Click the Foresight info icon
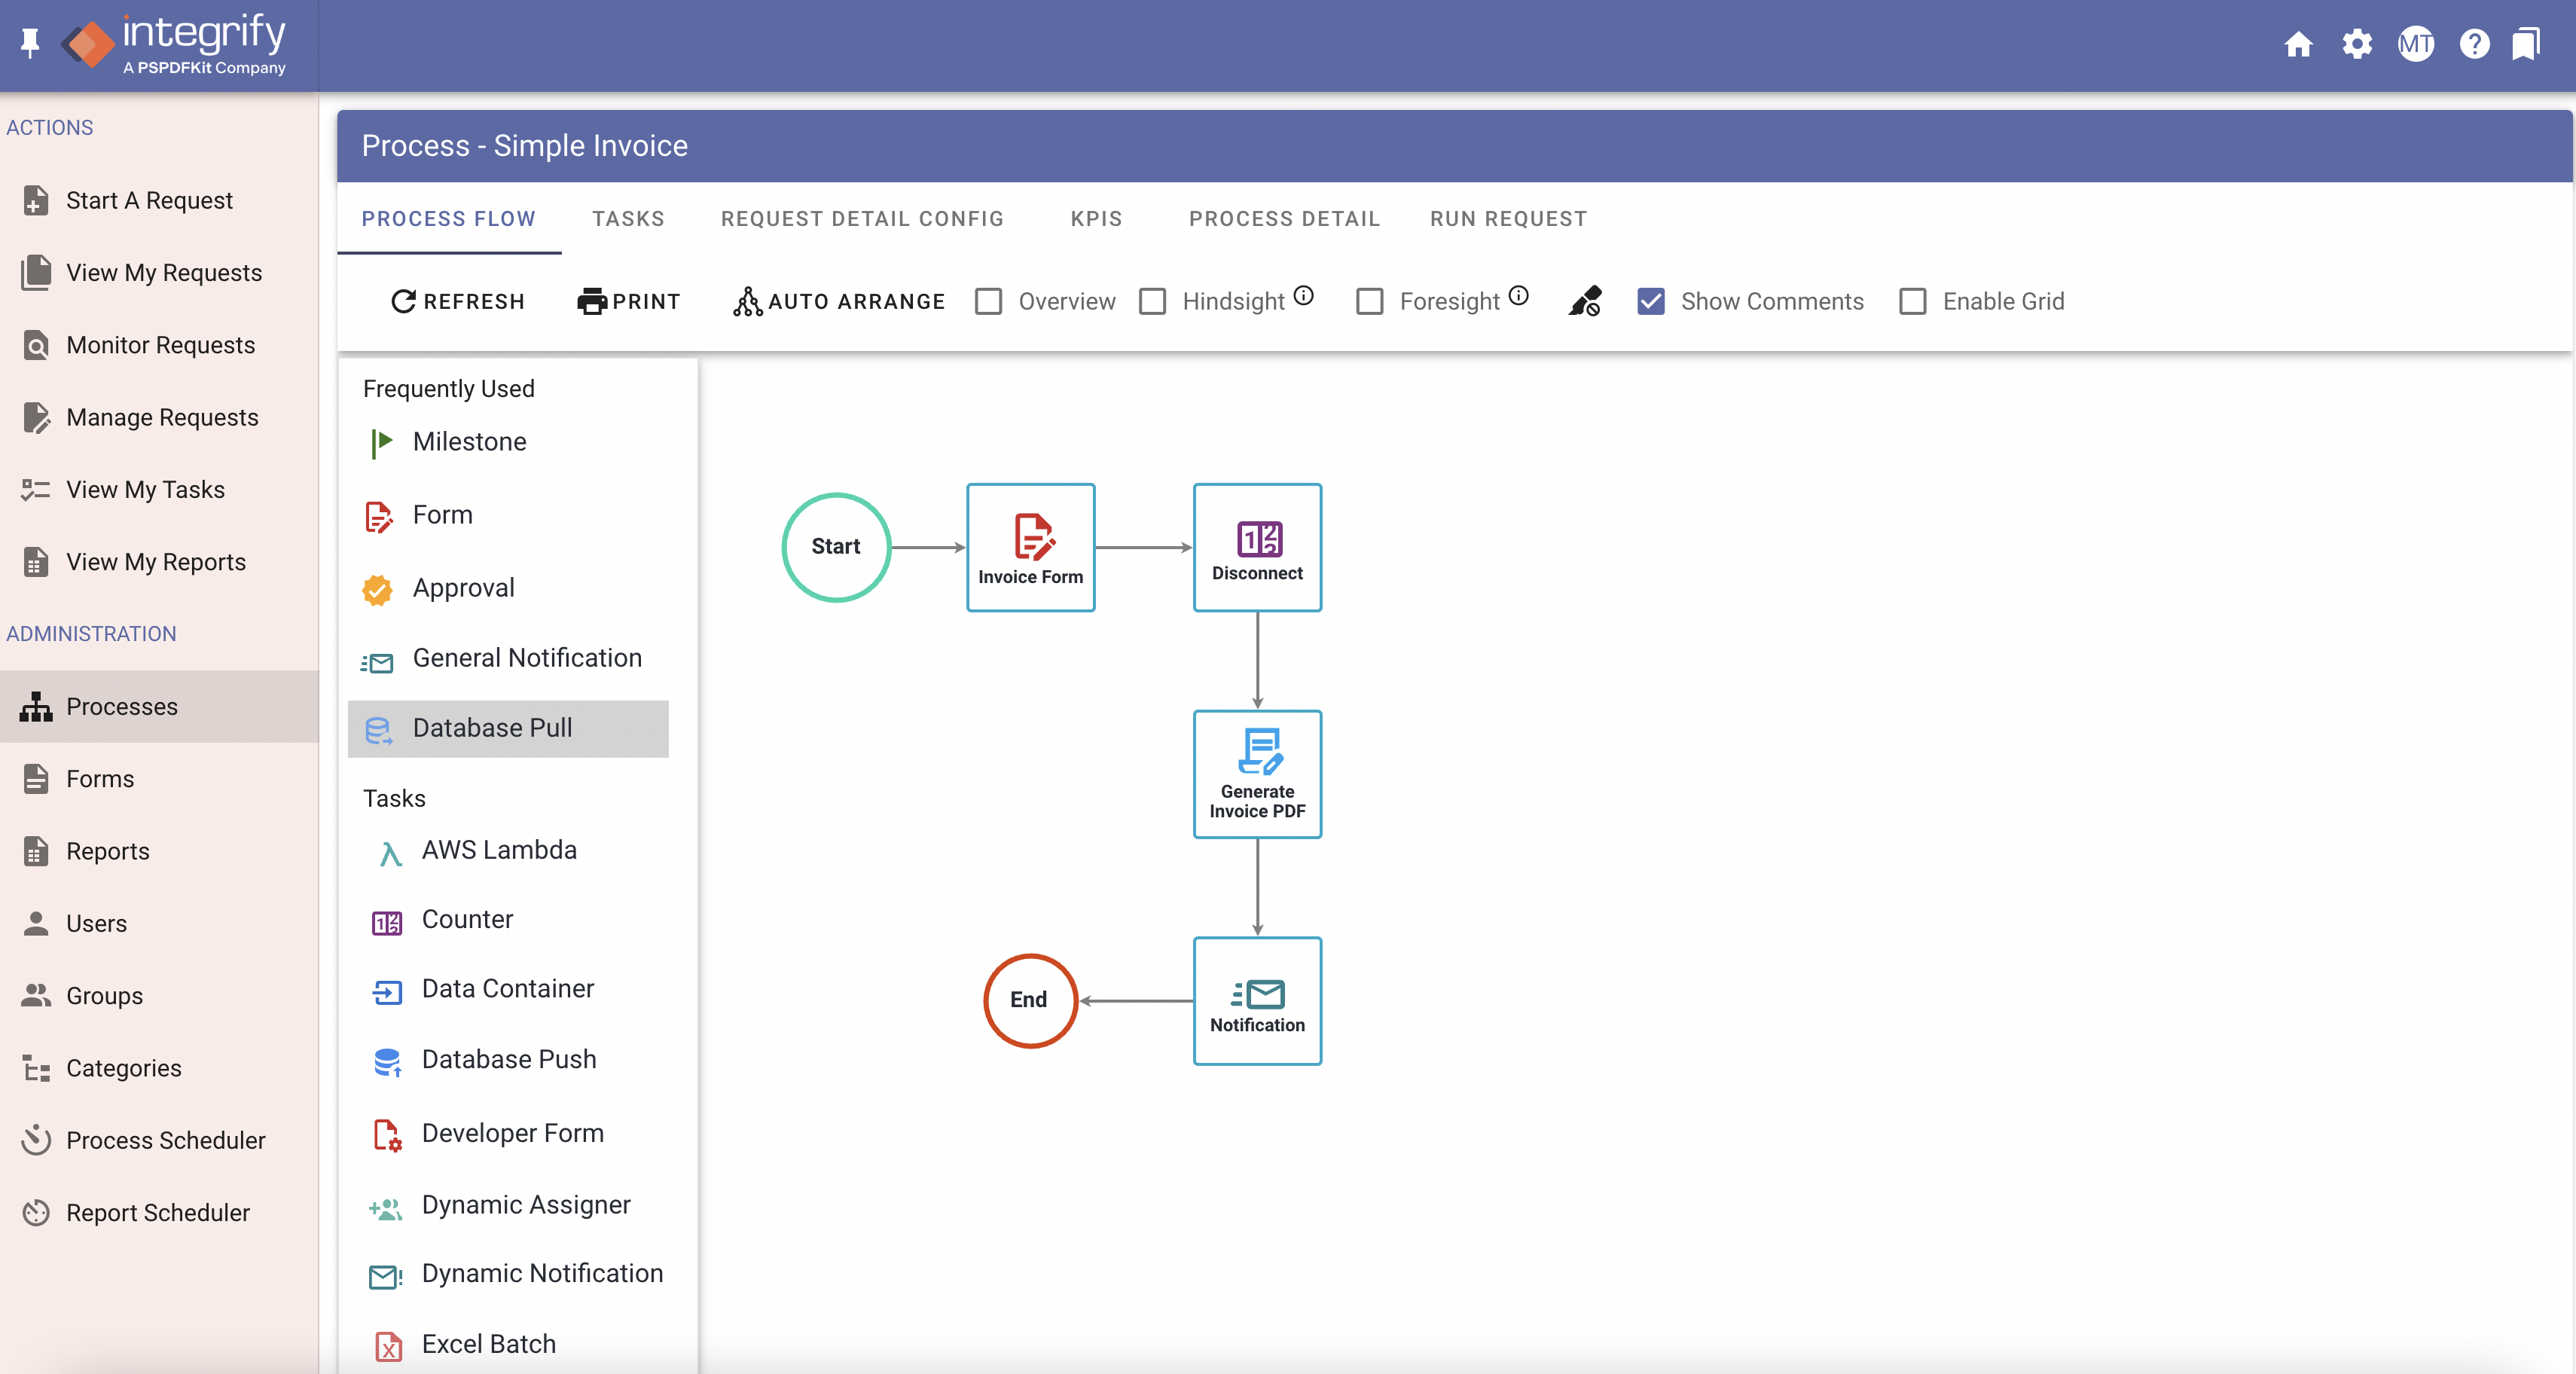 1519,296
